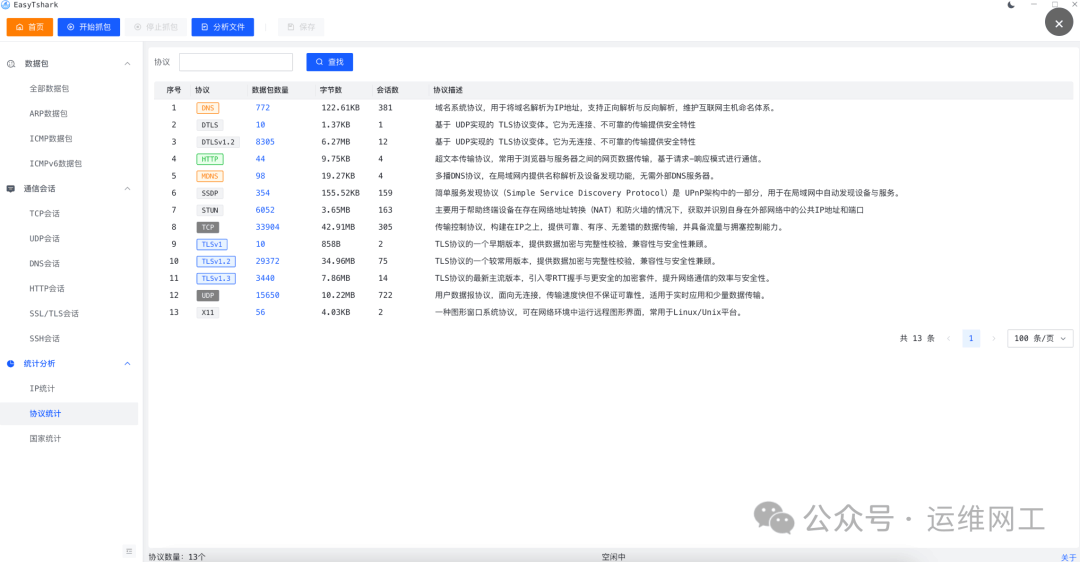Viewport: 1080px width, 562px height.
Task: Open 分析文件 to analyze a file
Action: pyautogui.click(x=222, y=27)
